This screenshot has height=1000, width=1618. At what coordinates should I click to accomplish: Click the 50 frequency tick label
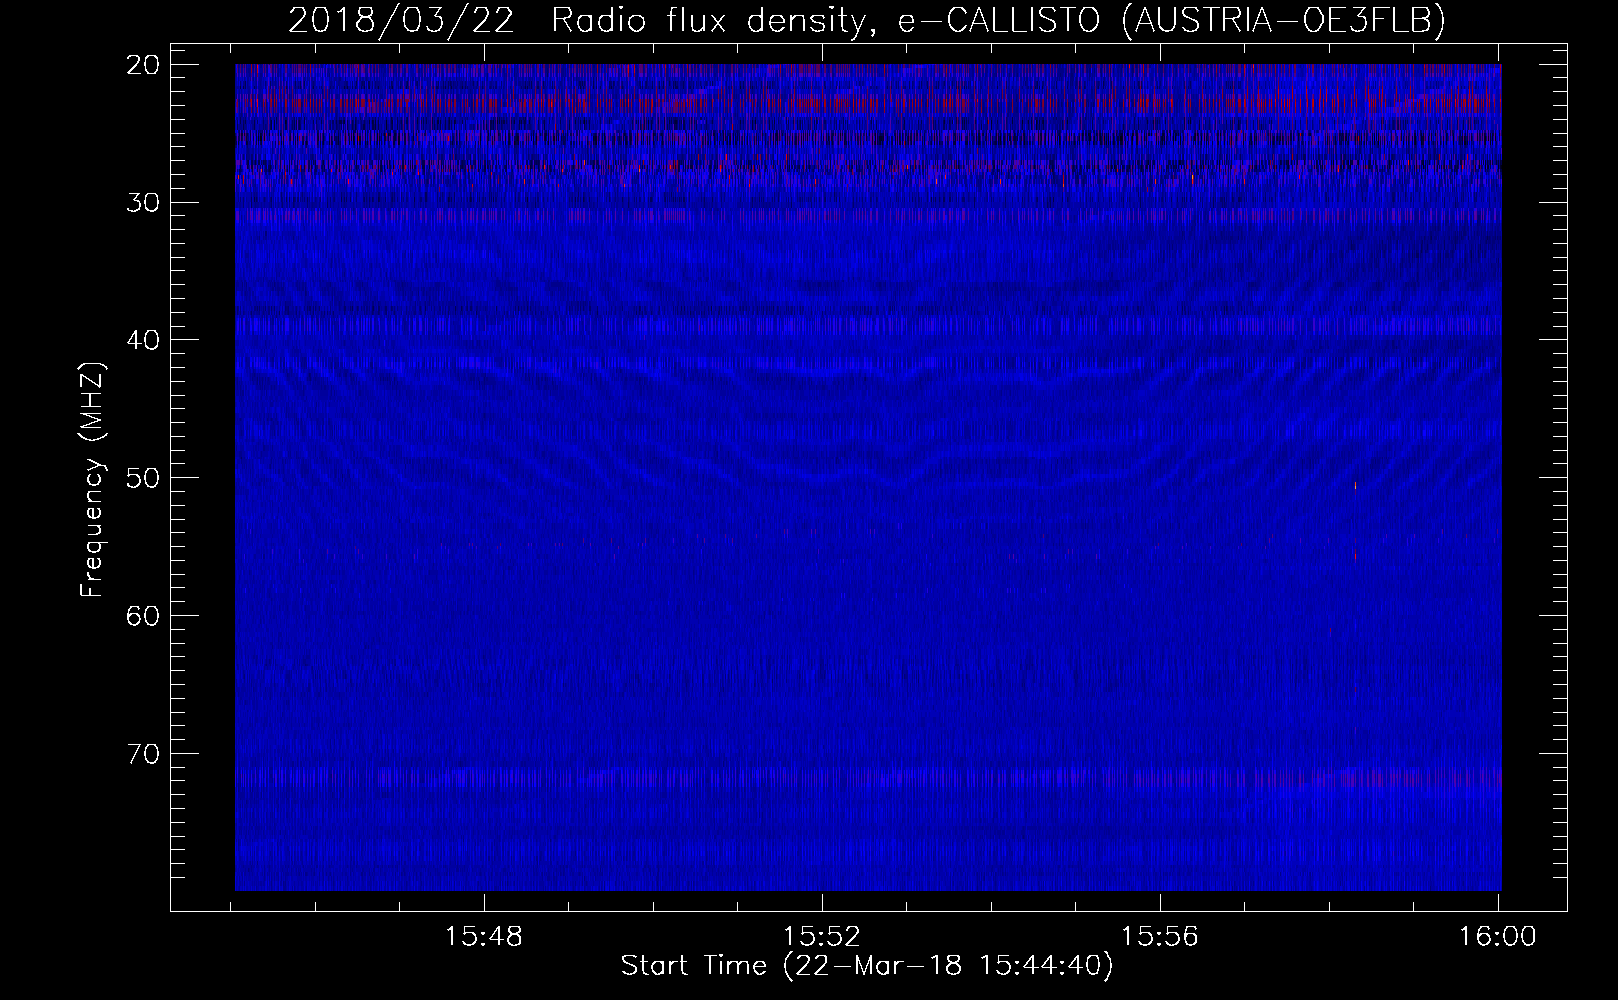[144, 477]
